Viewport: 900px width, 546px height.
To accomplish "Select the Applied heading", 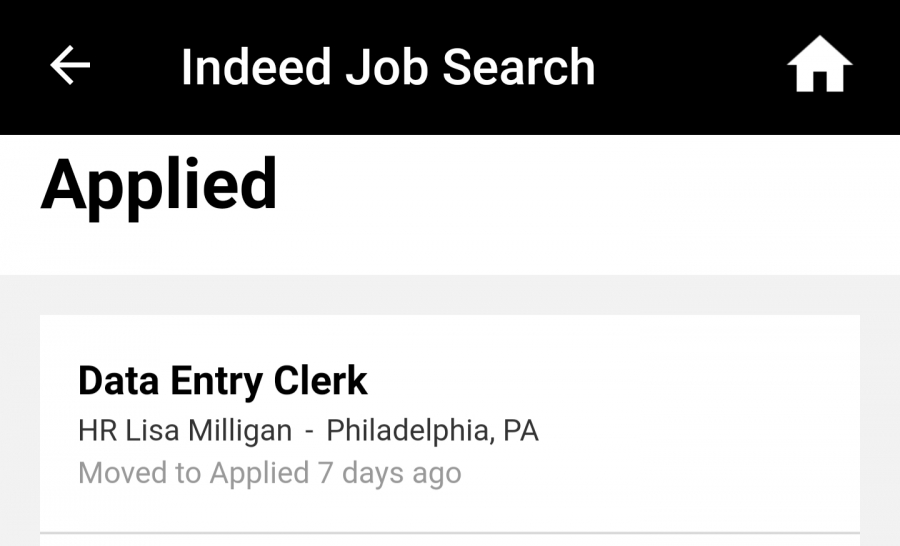I will click(159, 185).
